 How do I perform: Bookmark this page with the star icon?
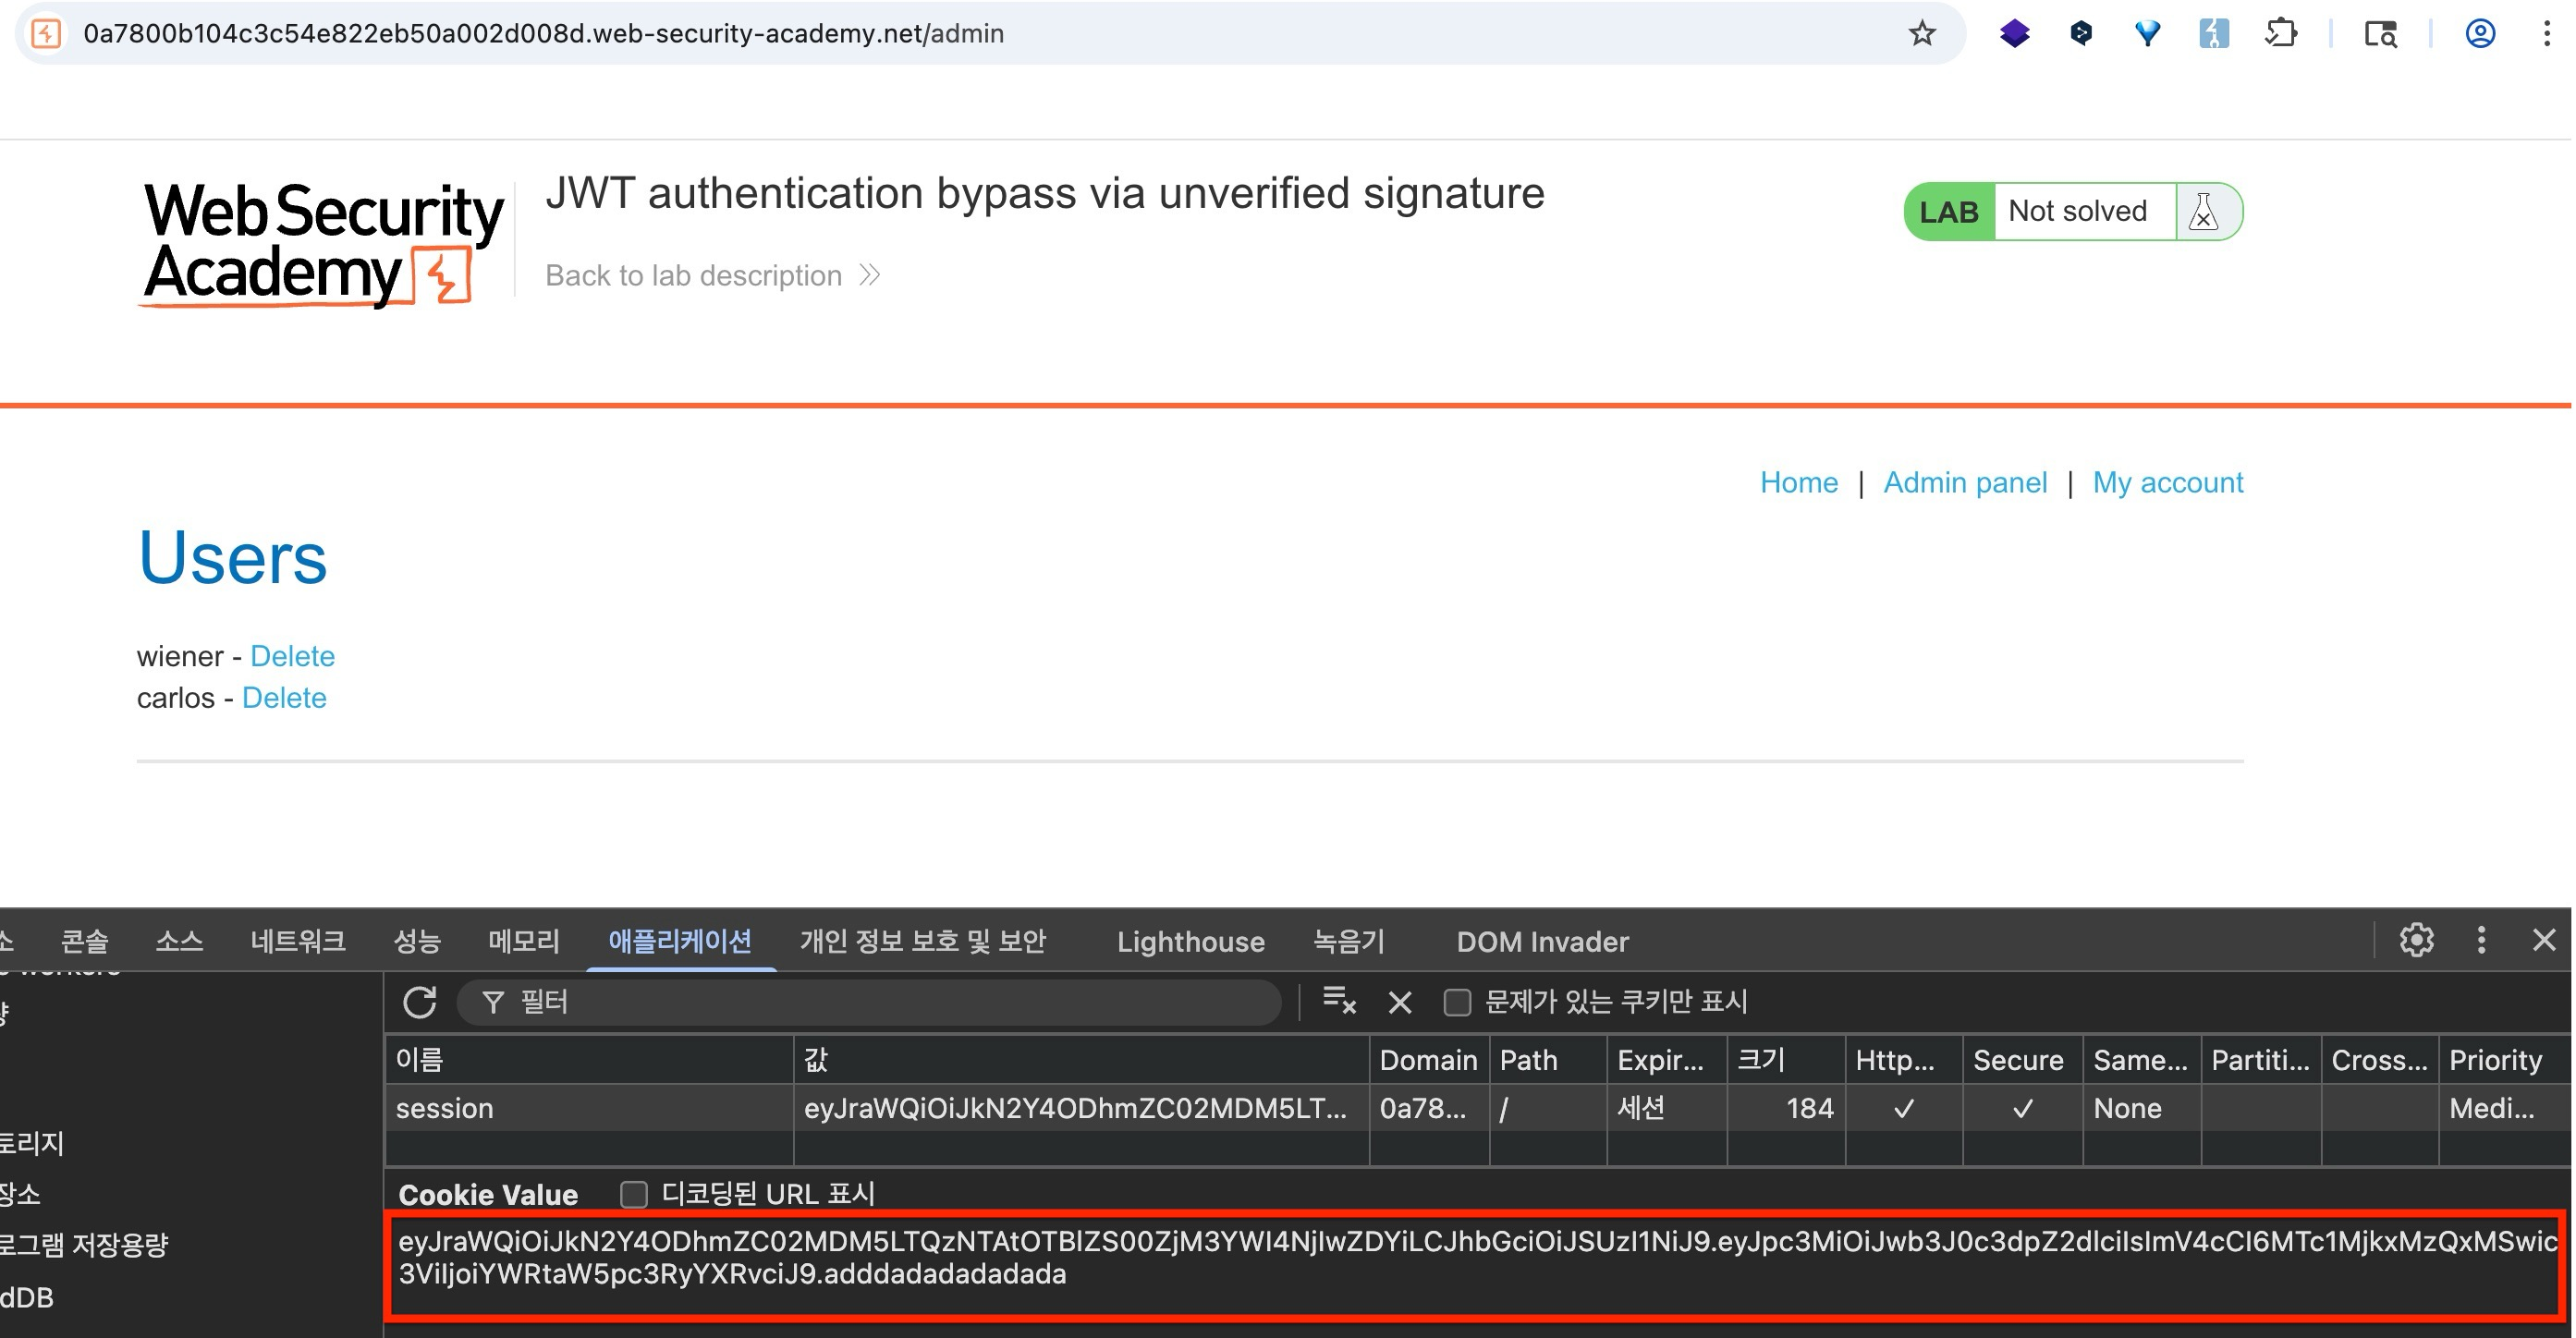click(1921, 34)
